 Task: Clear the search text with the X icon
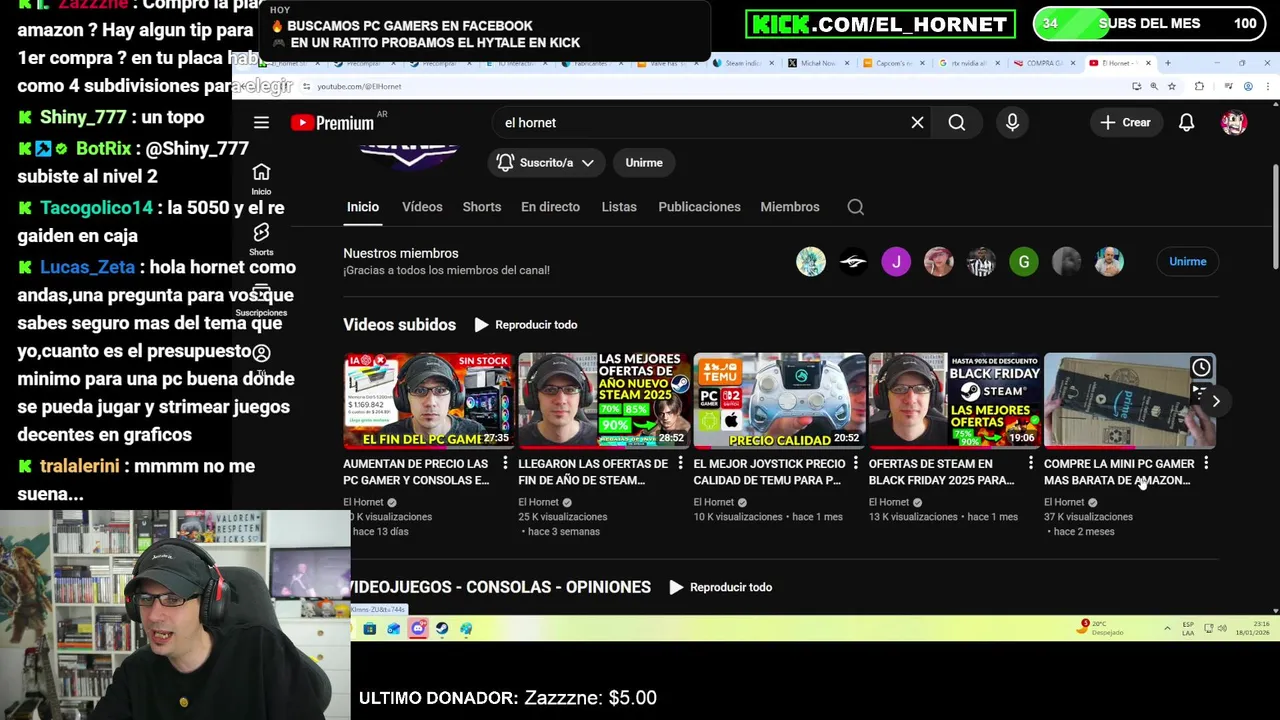[x=917, y=122]
